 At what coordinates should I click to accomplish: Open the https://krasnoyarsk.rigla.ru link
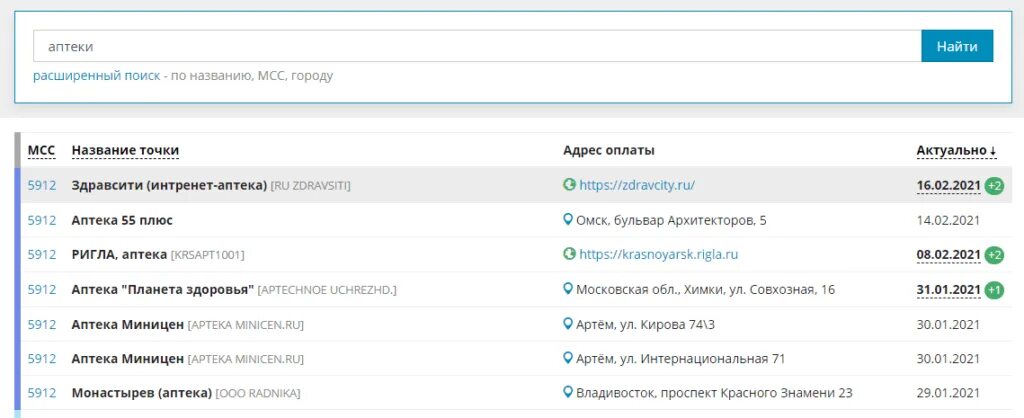(x=658, y=255)
